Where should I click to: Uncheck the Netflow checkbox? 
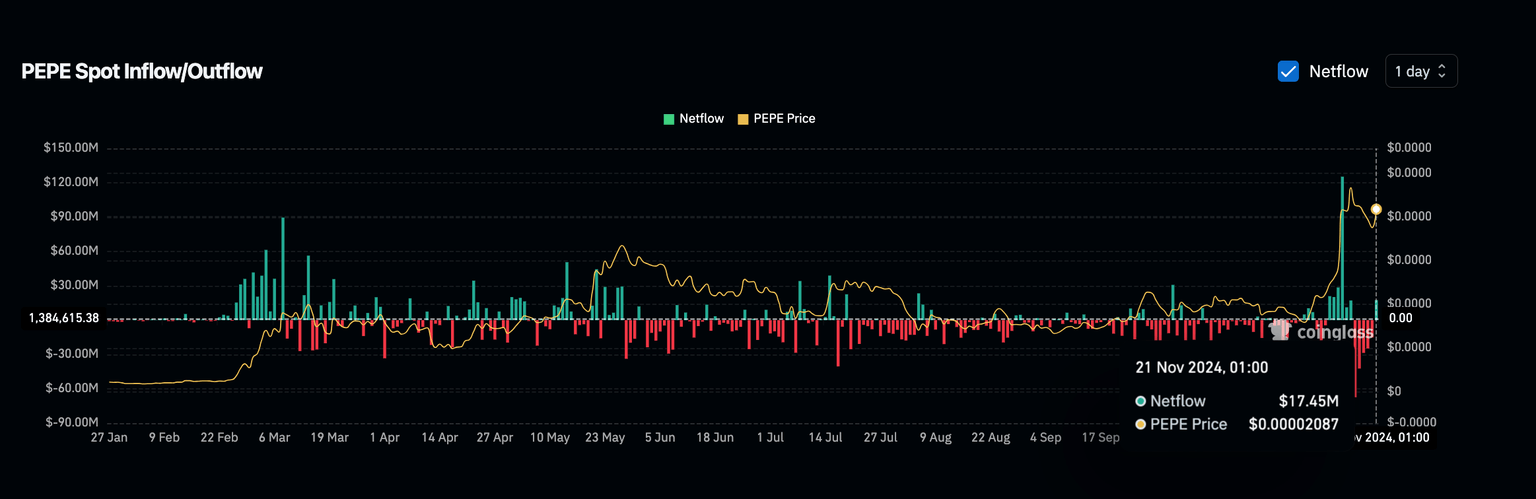pyautogui.click(x=1288, y=71)
